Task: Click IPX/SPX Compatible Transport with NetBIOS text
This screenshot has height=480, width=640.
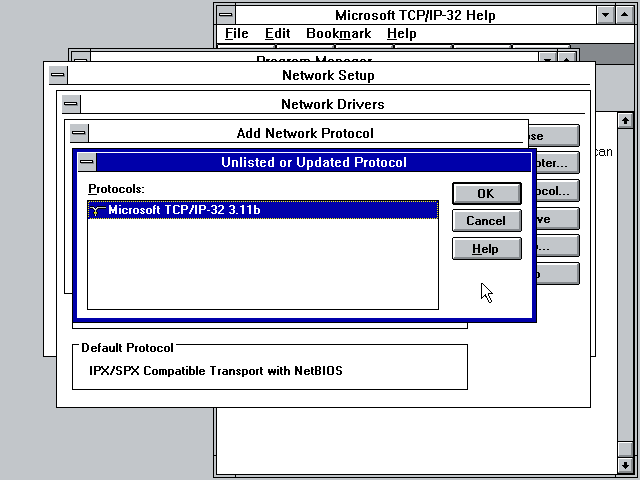Action: [216, 371]
